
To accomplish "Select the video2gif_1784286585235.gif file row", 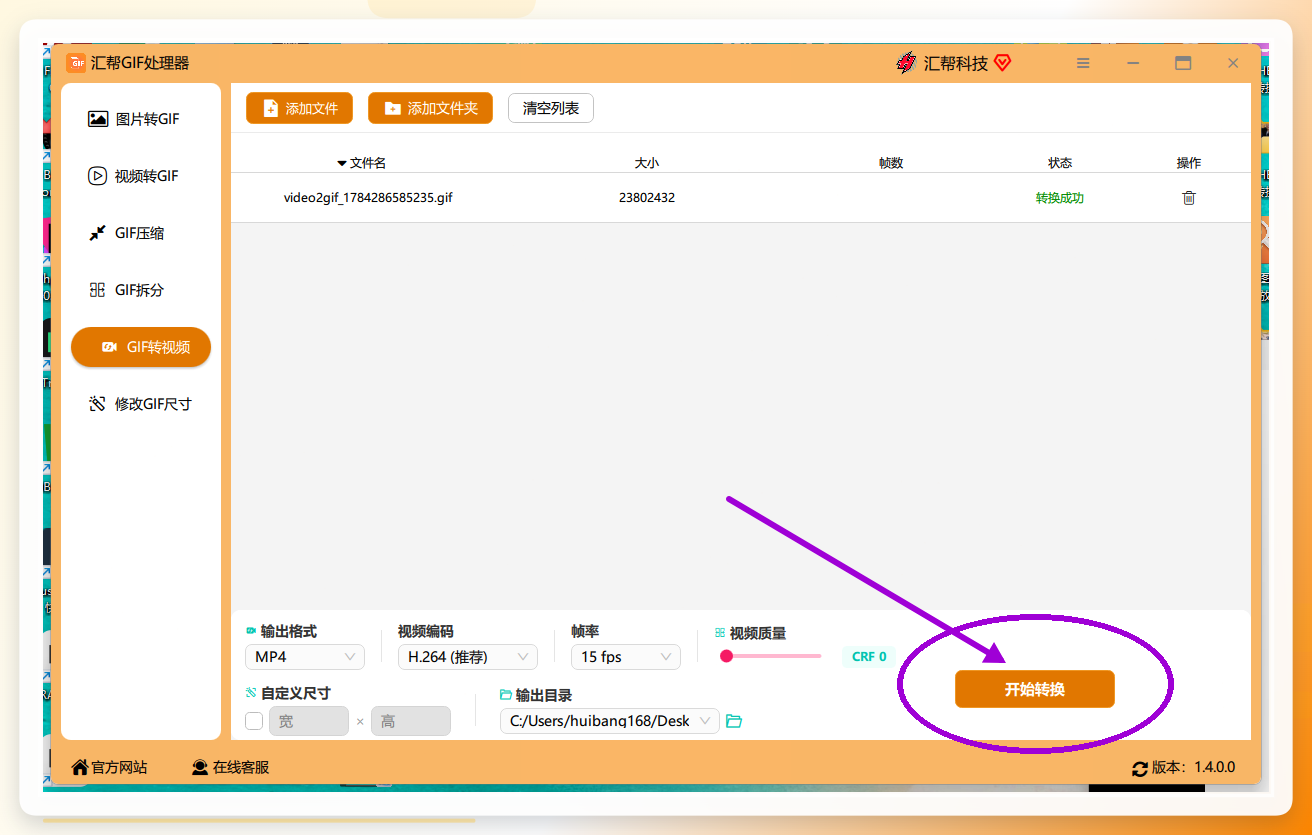I will pos(741,198).
